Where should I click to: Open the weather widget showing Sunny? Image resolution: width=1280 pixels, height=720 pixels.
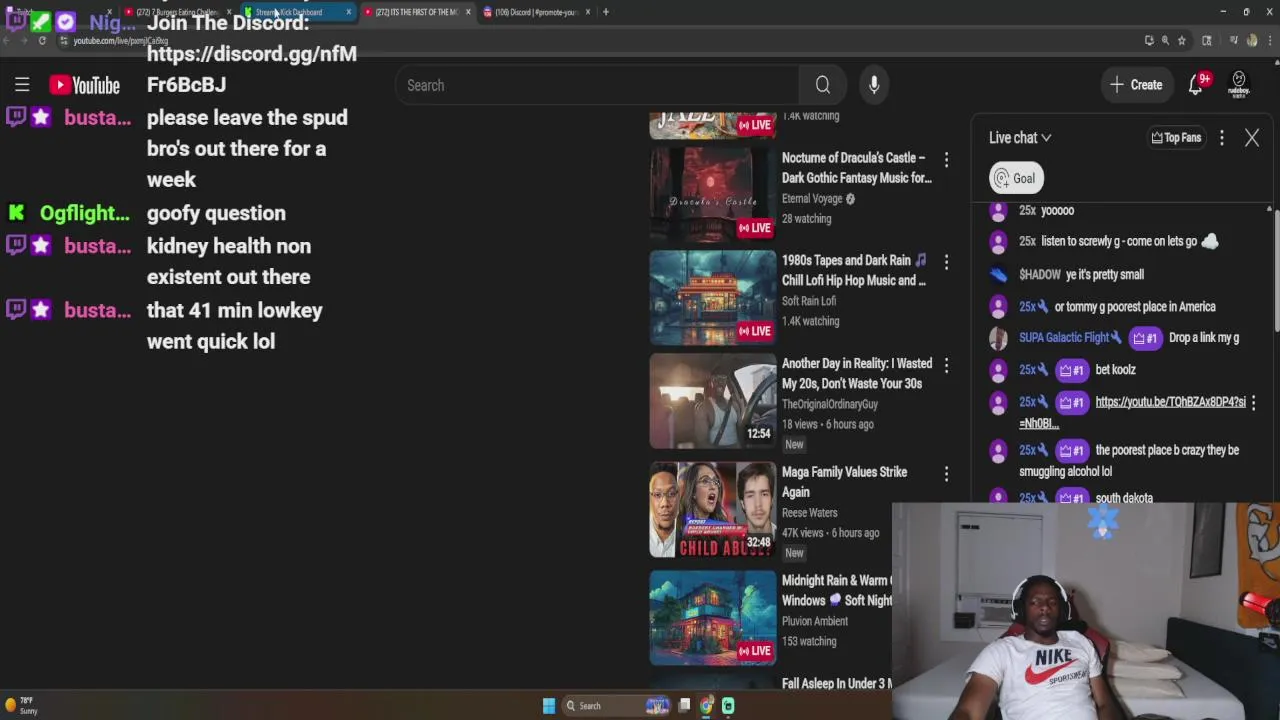pos(21,706)
